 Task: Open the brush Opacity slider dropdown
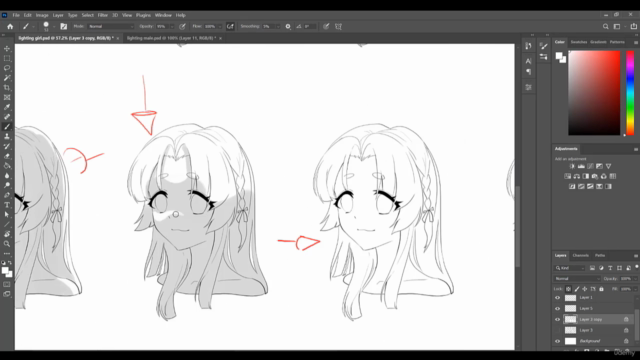tap(172, 27)
